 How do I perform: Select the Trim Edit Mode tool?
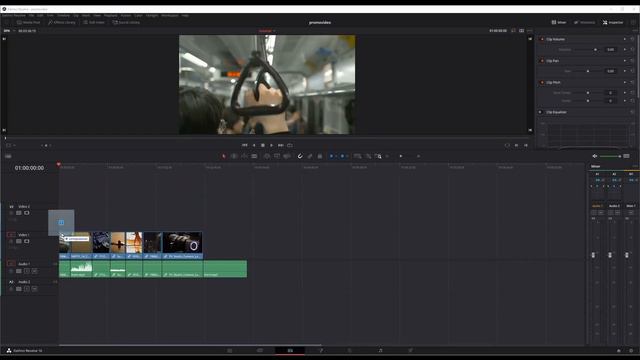coord(234,156)
